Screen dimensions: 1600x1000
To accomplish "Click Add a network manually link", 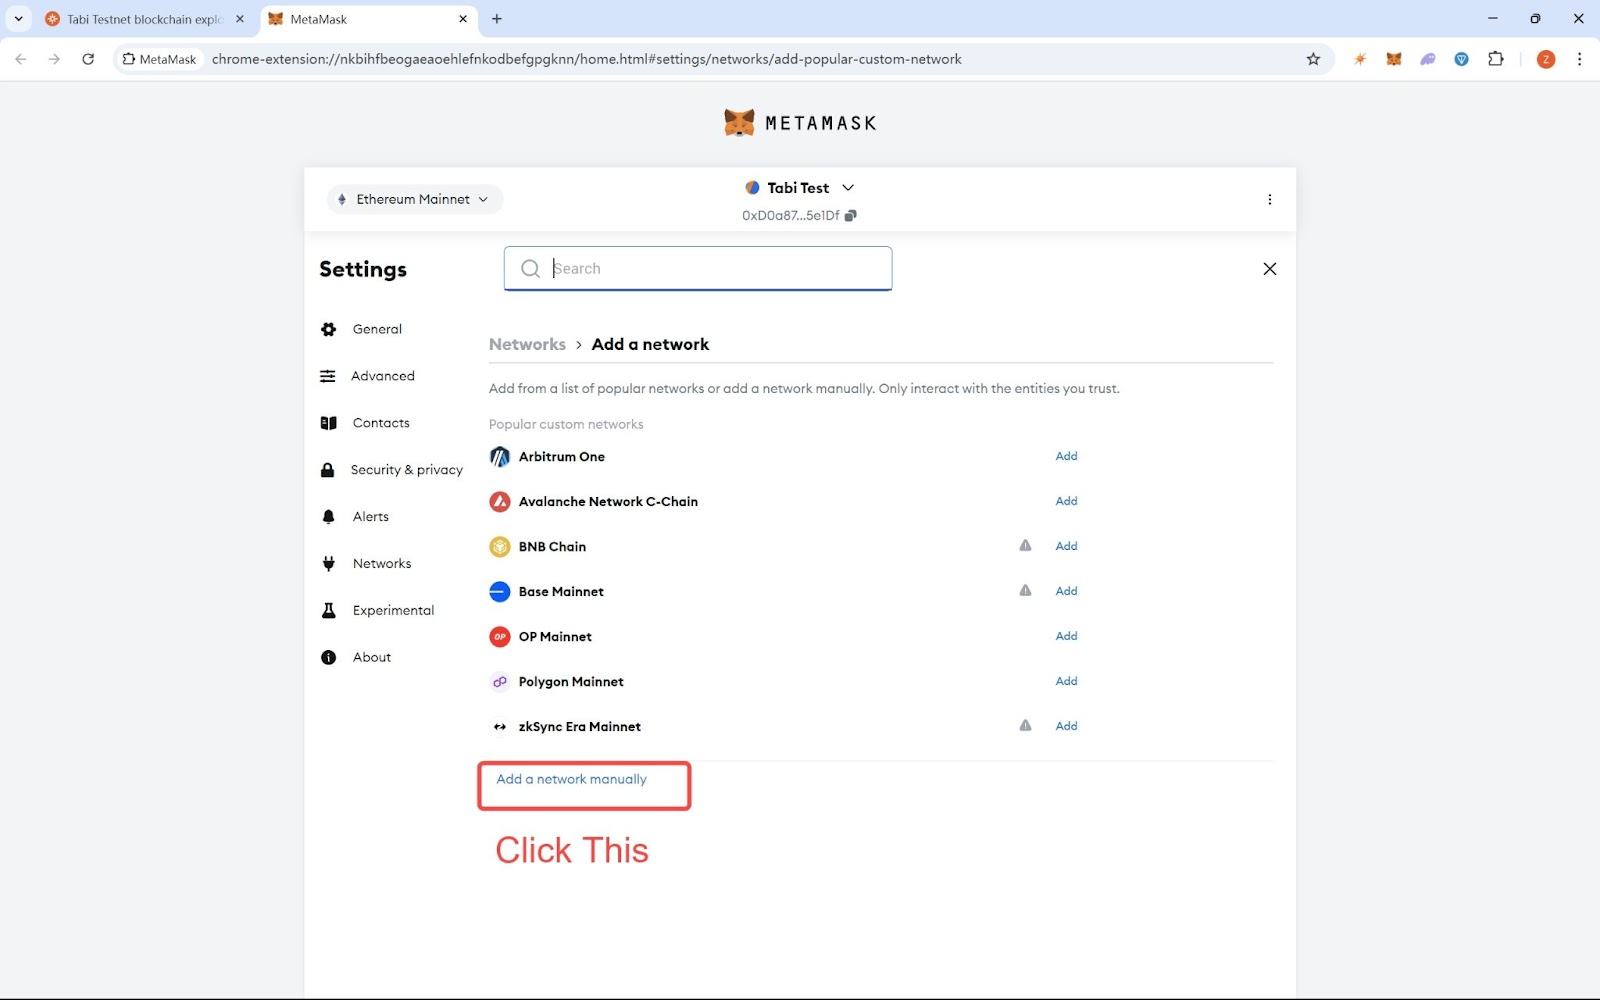I will pos(572,779).
